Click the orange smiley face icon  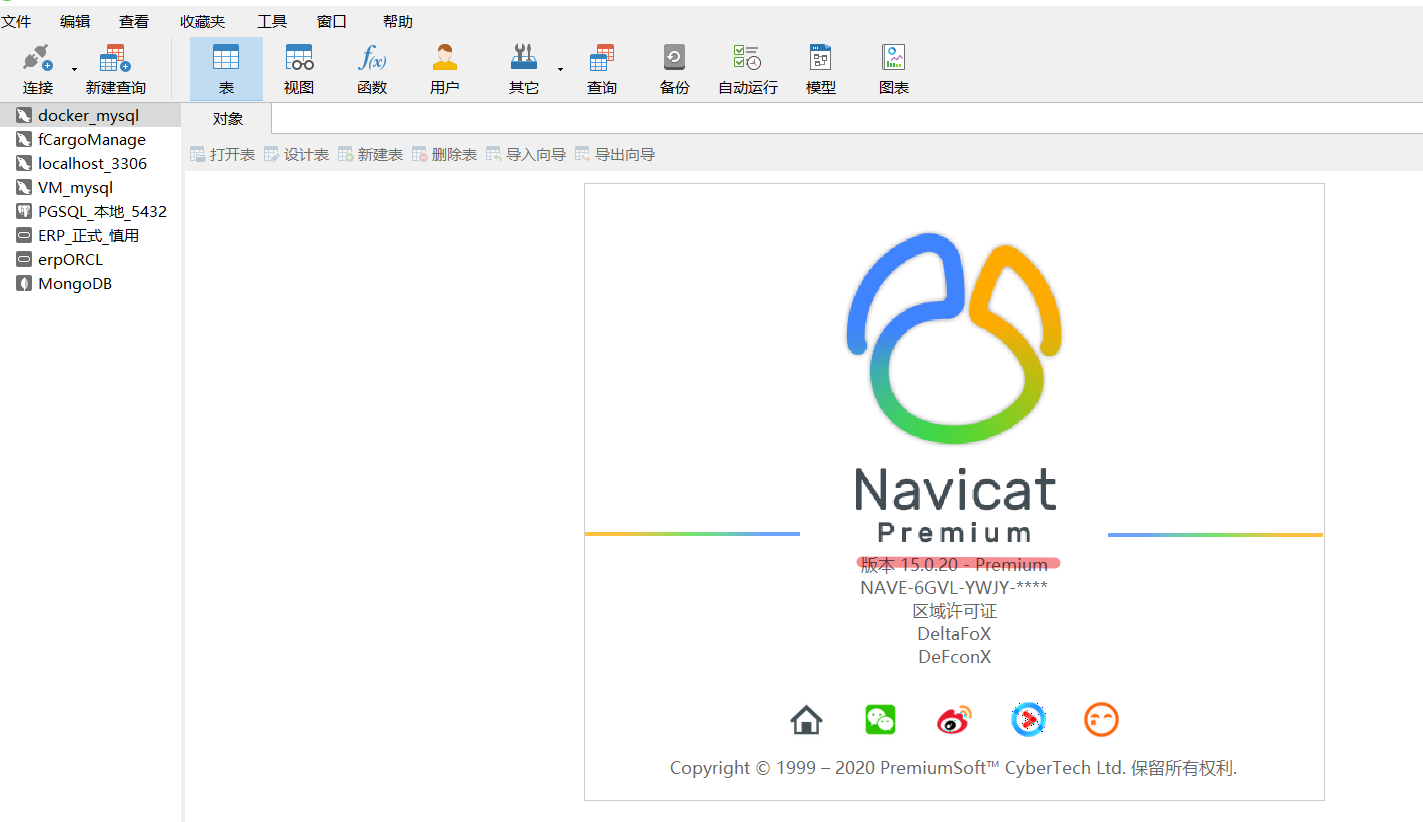(1101, 720)
